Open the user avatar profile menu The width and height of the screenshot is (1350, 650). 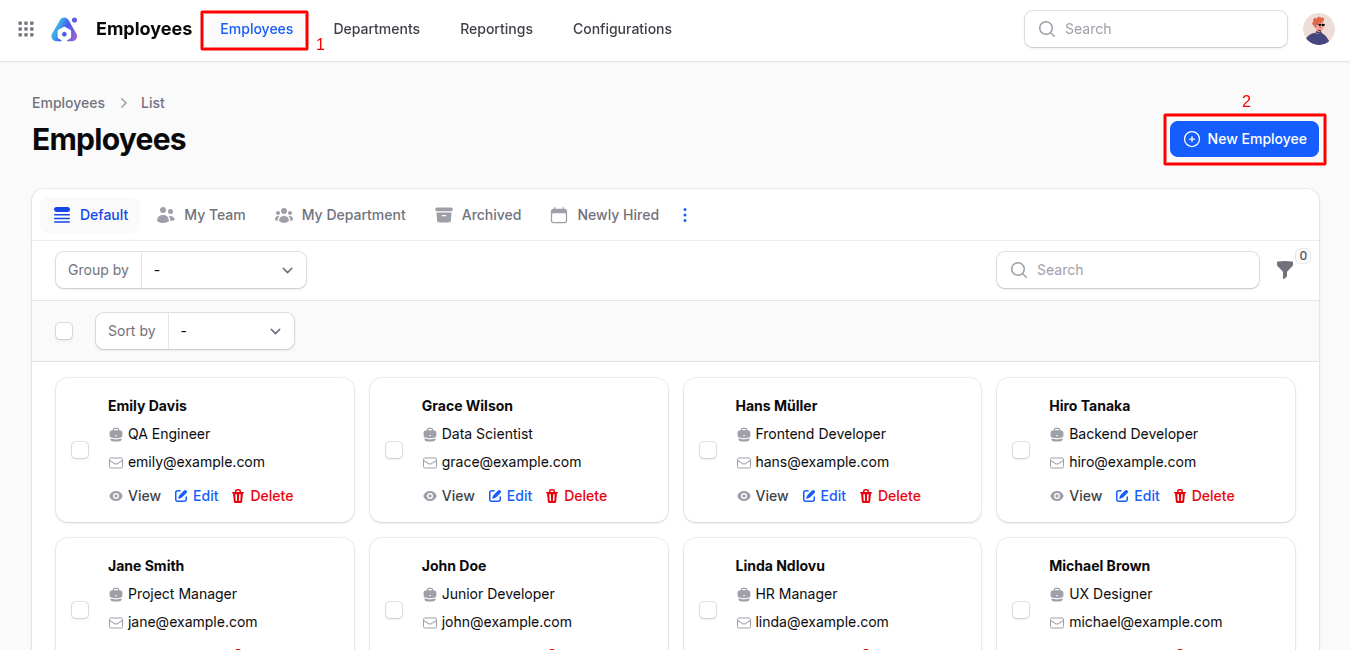(1318, 29)
